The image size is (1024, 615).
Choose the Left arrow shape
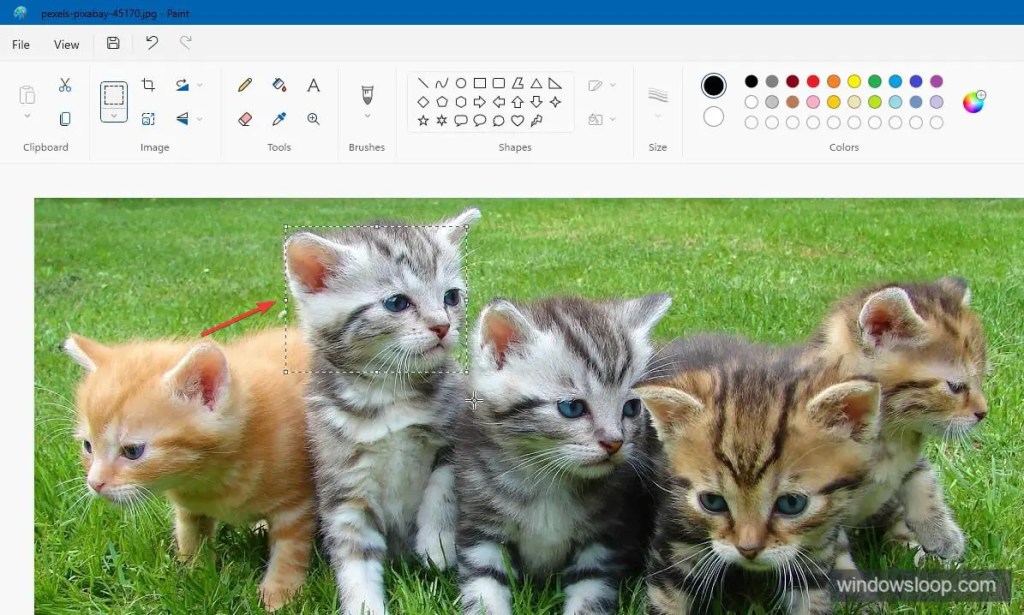[498, 102]
